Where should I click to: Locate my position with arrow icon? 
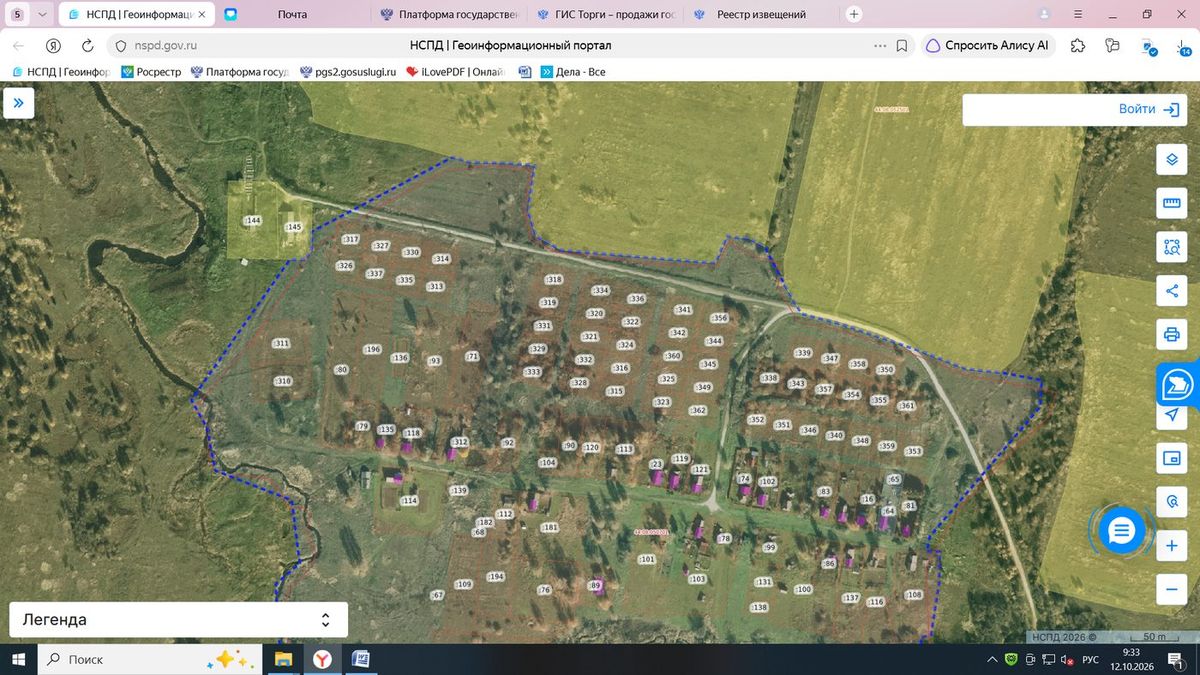(1171, 415)
